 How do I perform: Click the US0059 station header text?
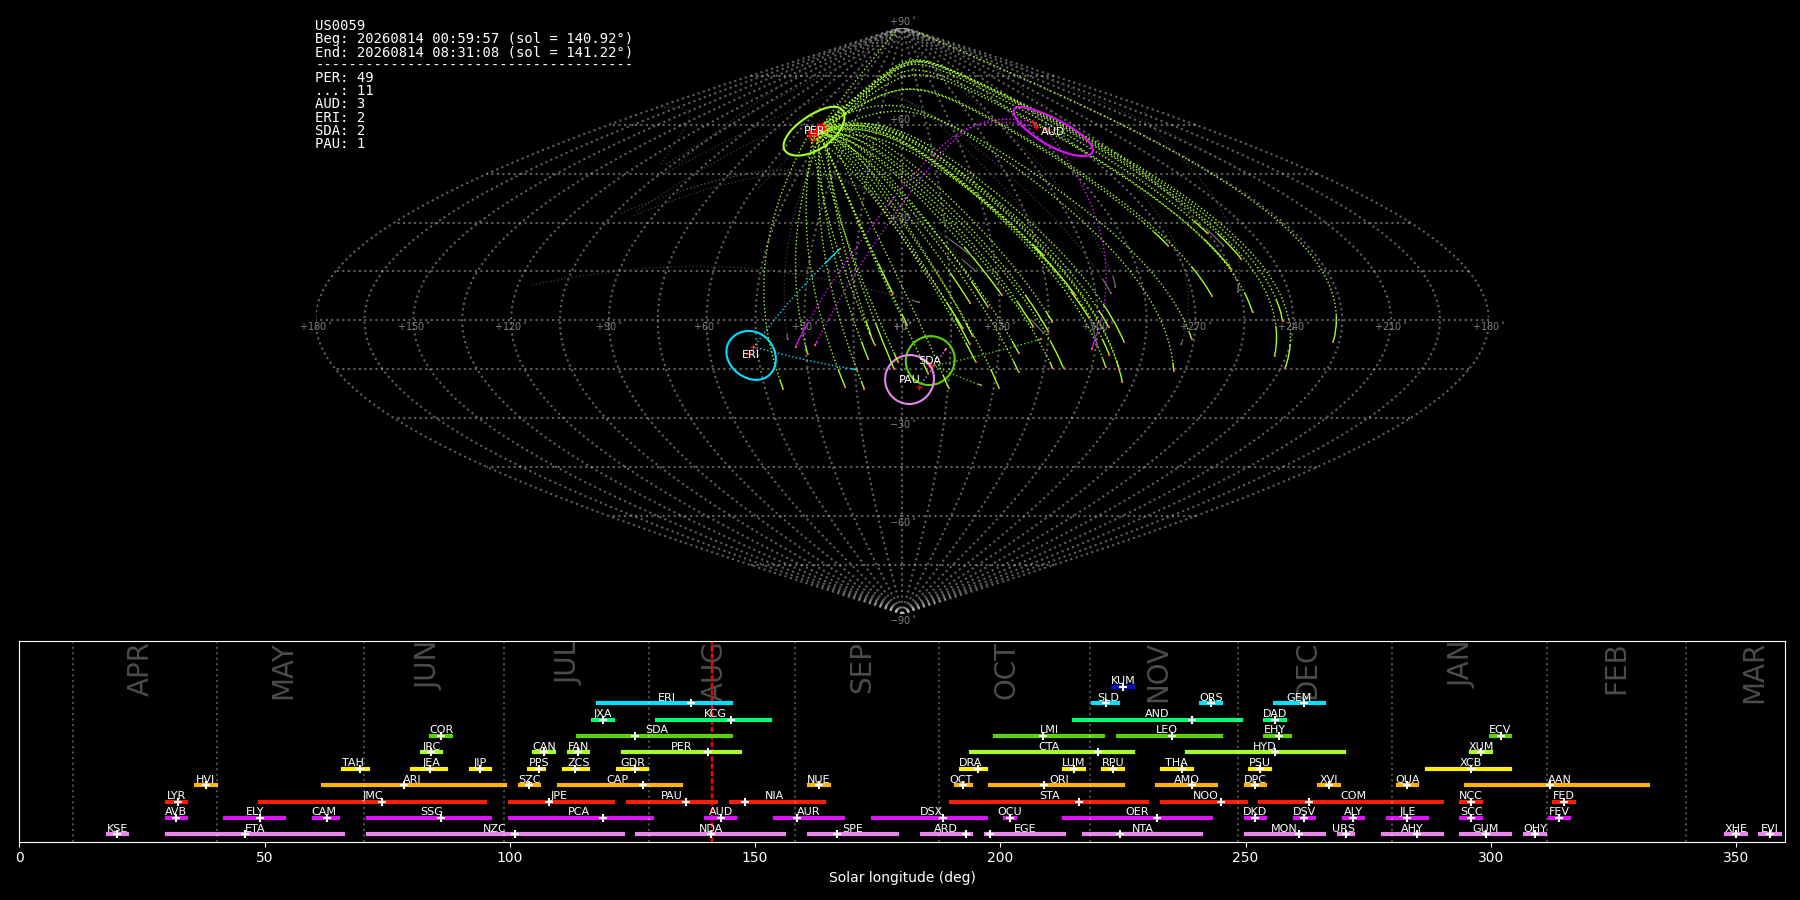340,26
